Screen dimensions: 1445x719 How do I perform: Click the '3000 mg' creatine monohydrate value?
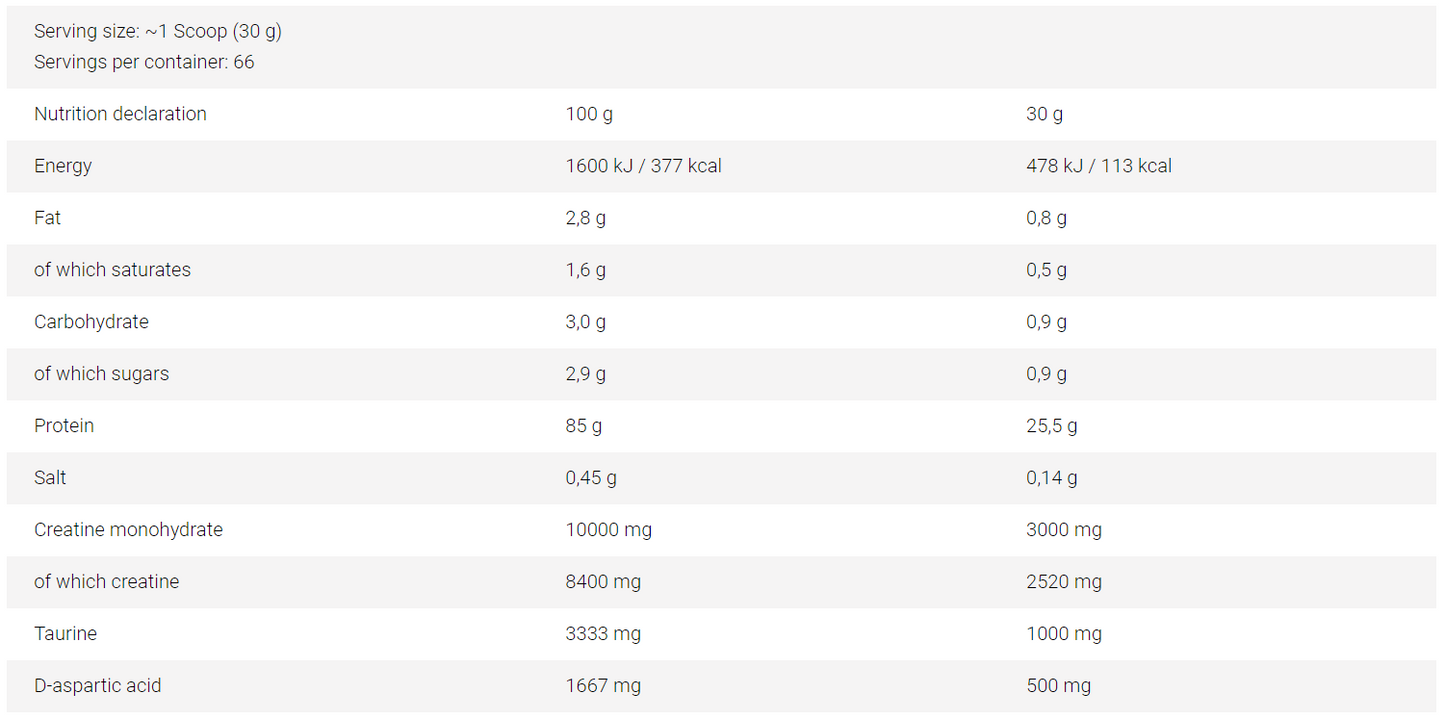1063,530
